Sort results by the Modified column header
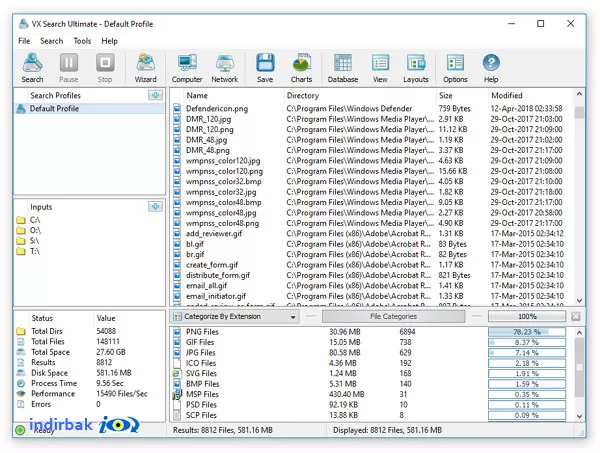Viewport: 600px width, 453px height. [507, 96]
